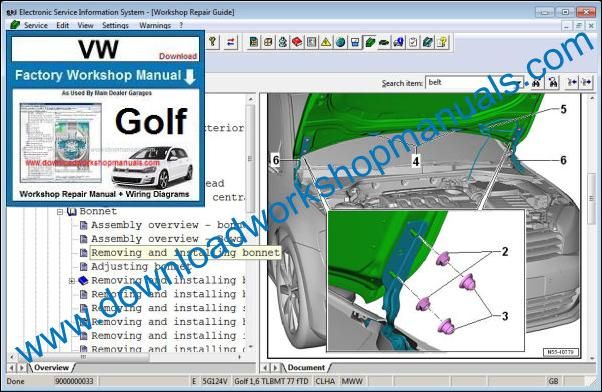This screenshot has height=392, width=602.
Task: Click the Bonnet book icon in tree
Action: (72, 212)
